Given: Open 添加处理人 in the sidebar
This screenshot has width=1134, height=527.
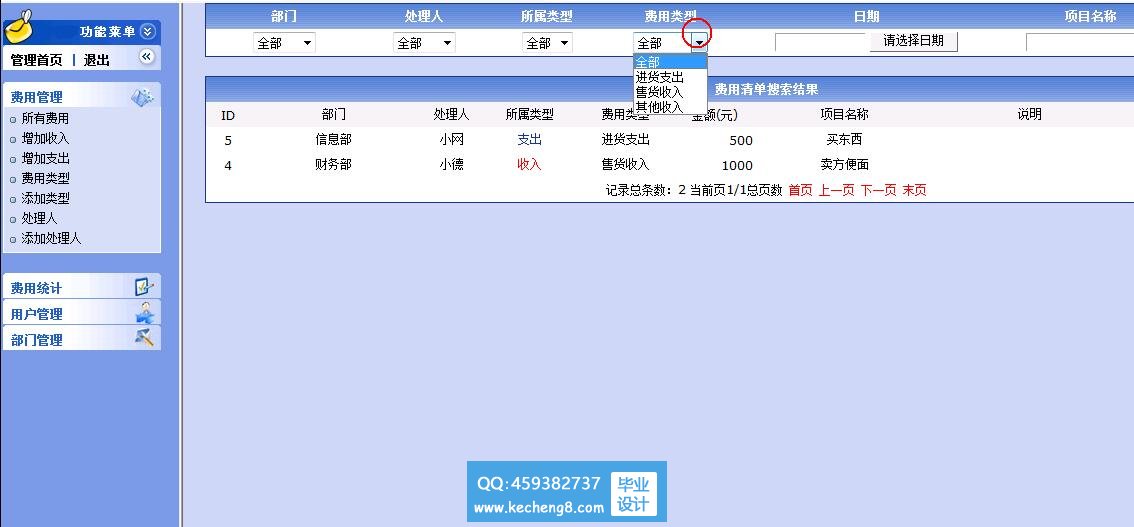Looking at the screenshot, I should 51,238.
